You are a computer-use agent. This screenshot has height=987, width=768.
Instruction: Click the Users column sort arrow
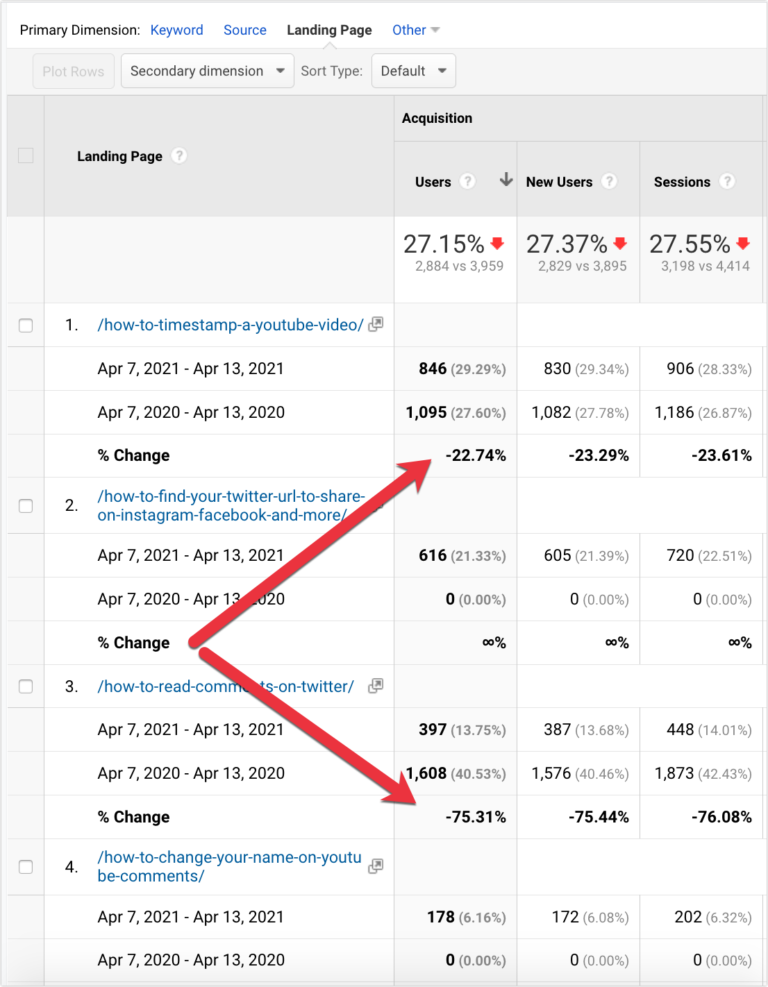coord(506,181)
